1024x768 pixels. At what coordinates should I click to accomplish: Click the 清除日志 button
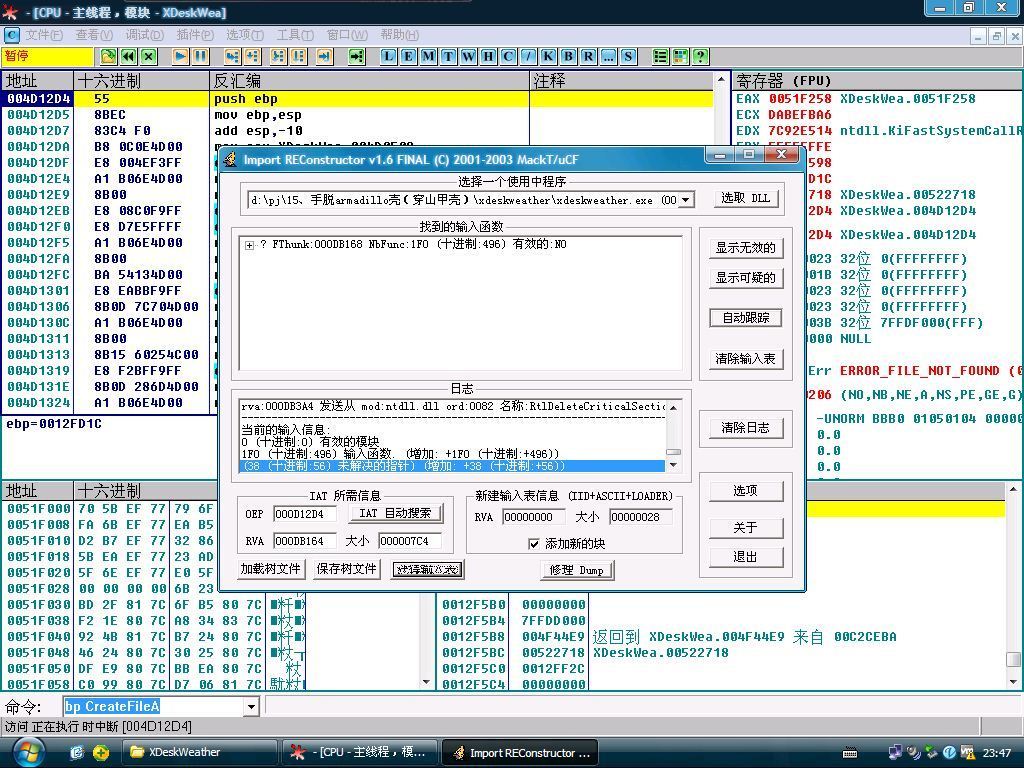point(745,428)
